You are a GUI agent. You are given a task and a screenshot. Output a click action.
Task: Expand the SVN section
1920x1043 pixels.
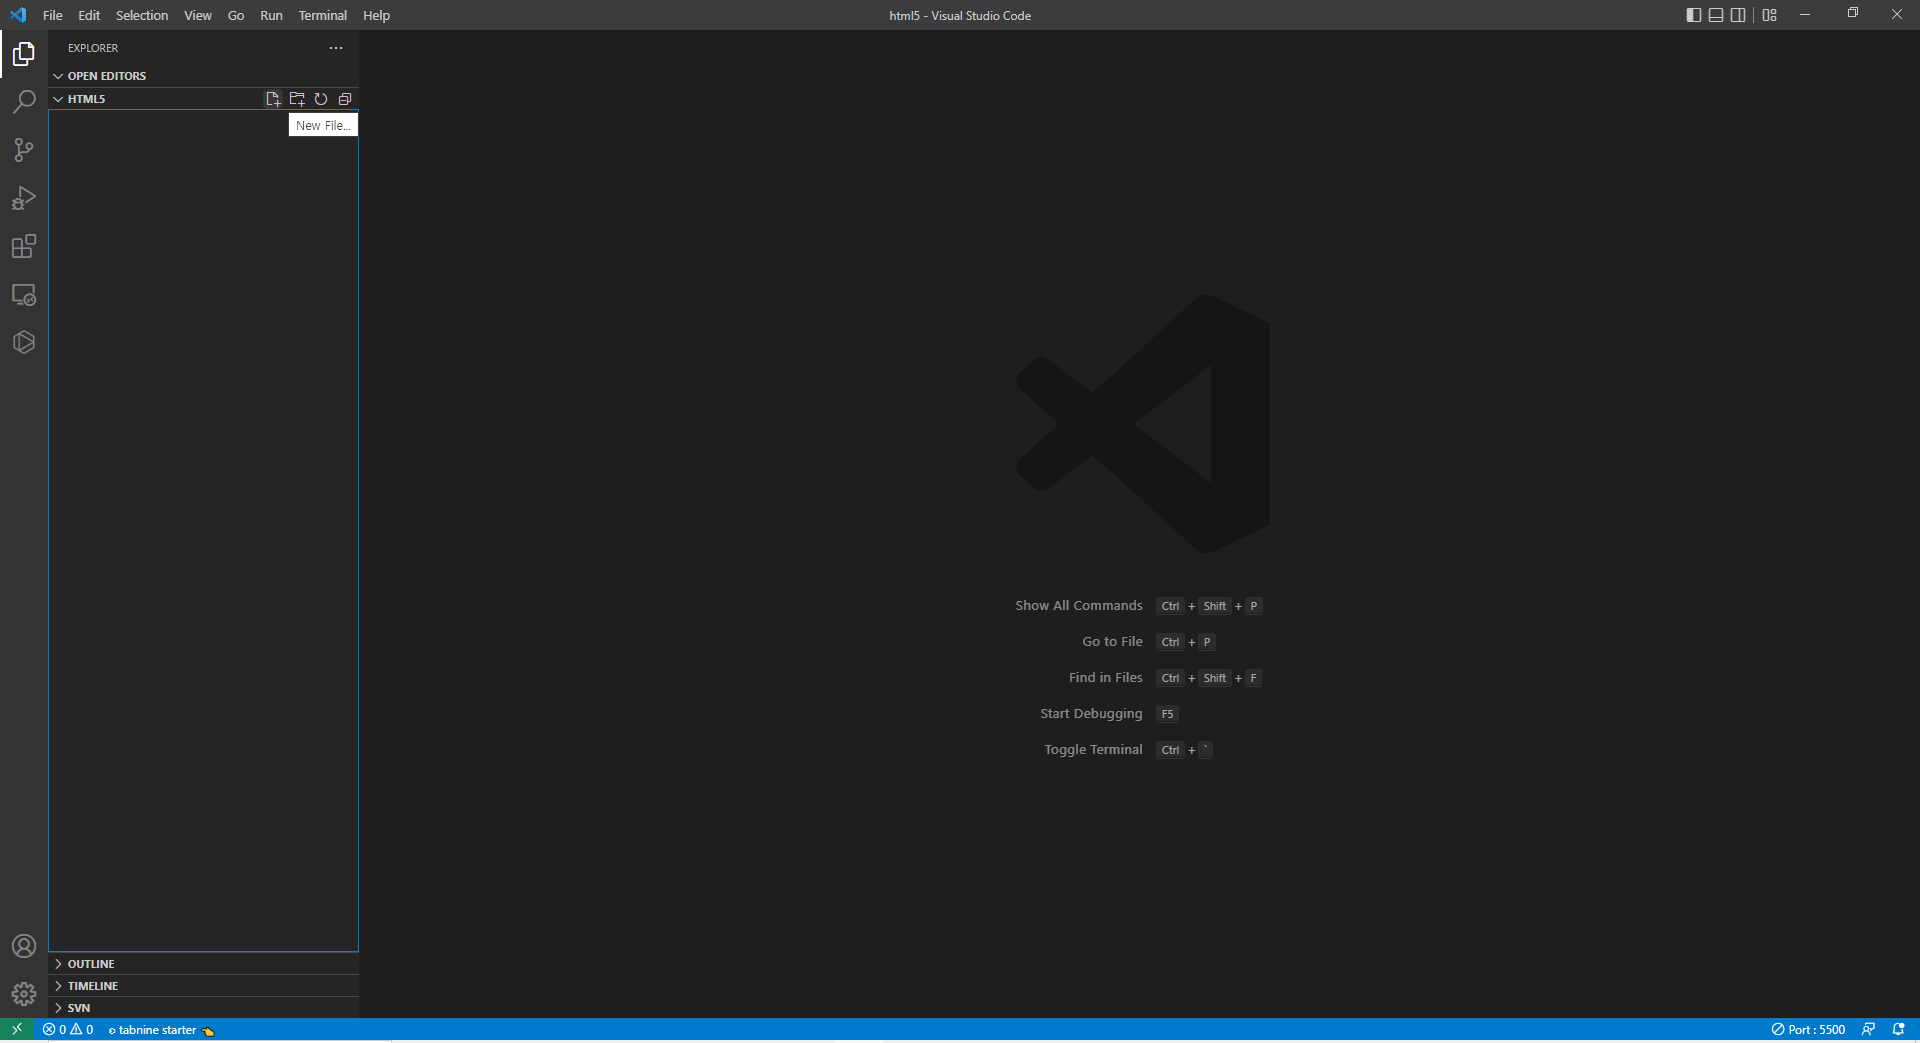tap(203, 1008)
